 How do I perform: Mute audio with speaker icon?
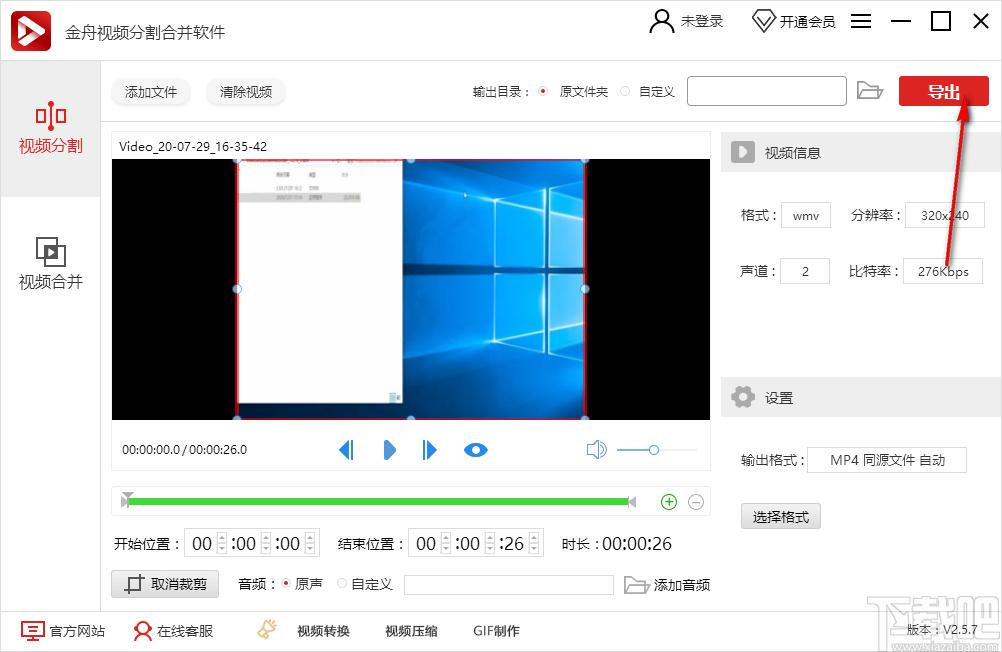596,449
